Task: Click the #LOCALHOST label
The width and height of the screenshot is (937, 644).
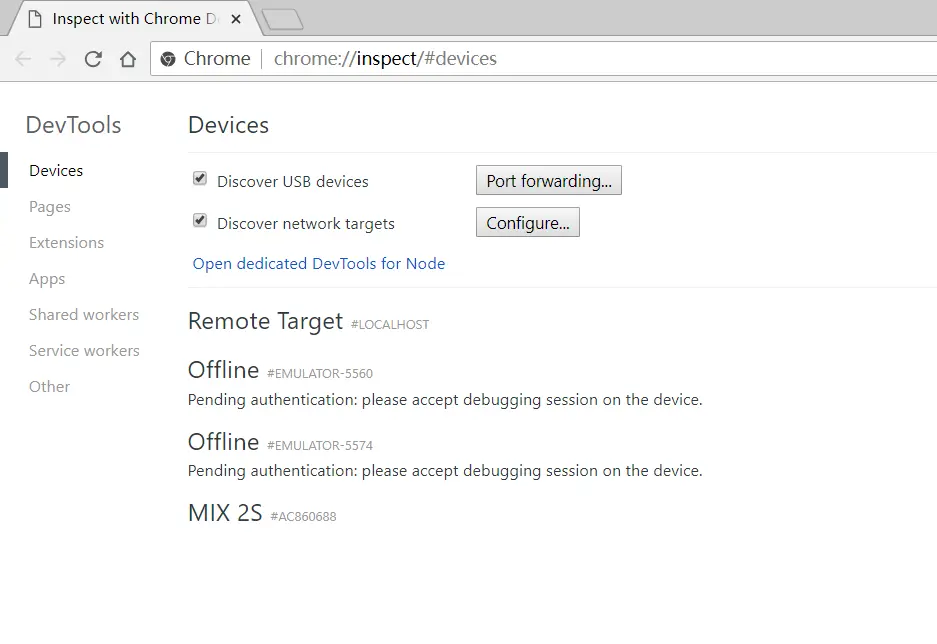Action: pos(390,324)
